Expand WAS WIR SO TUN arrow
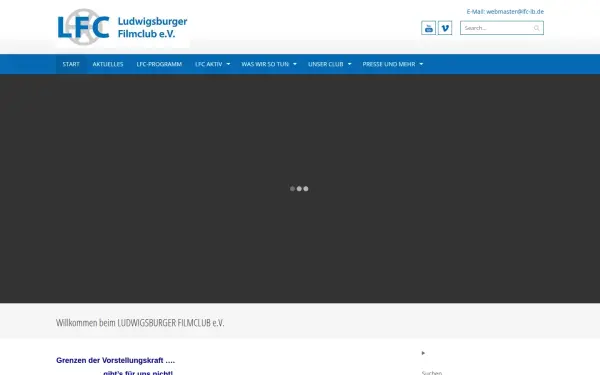Screen dimensions: 600x375 (x=295, y=64)
